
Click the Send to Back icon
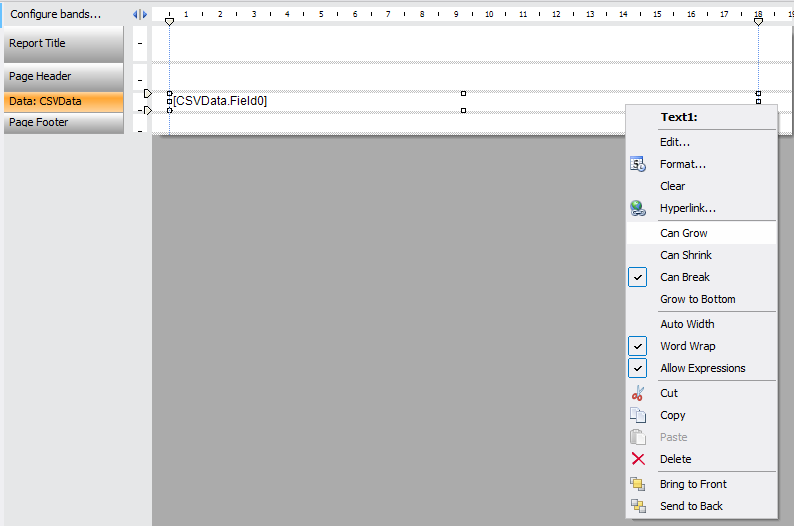click(638, 506)
